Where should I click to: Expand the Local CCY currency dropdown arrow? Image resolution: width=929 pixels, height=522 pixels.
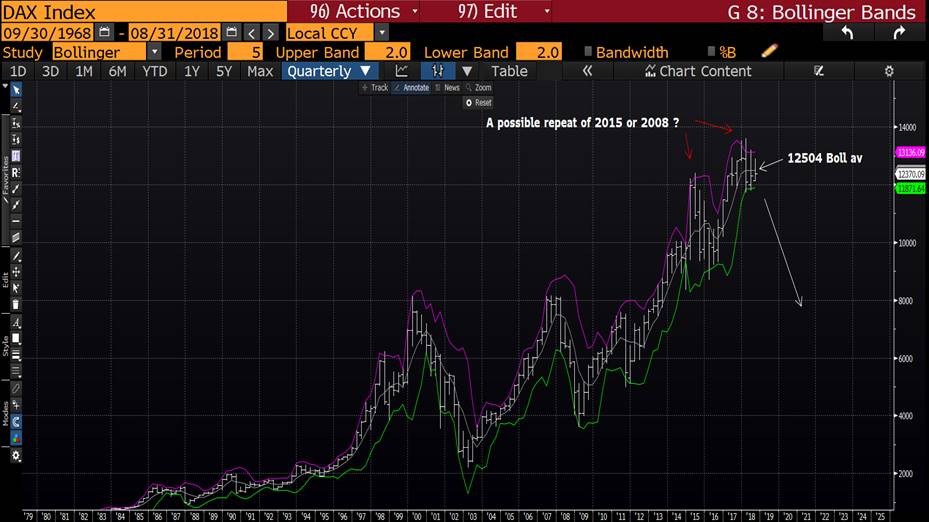[382, 33]
